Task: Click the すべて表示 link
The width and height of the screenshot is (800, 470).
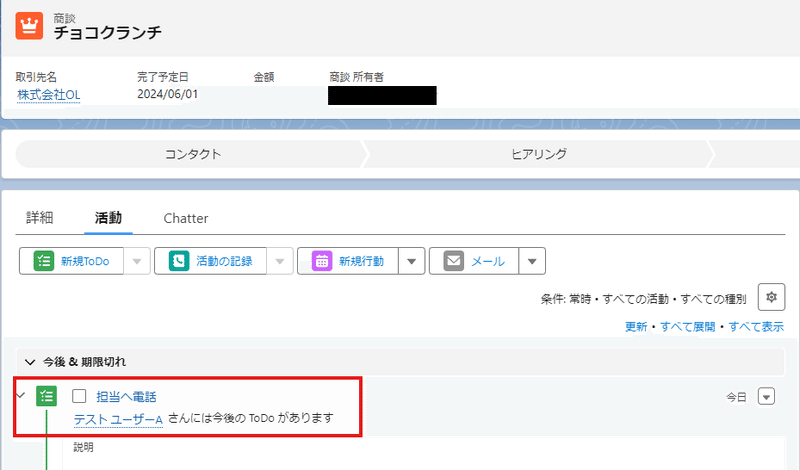Action: coord(756,327)
